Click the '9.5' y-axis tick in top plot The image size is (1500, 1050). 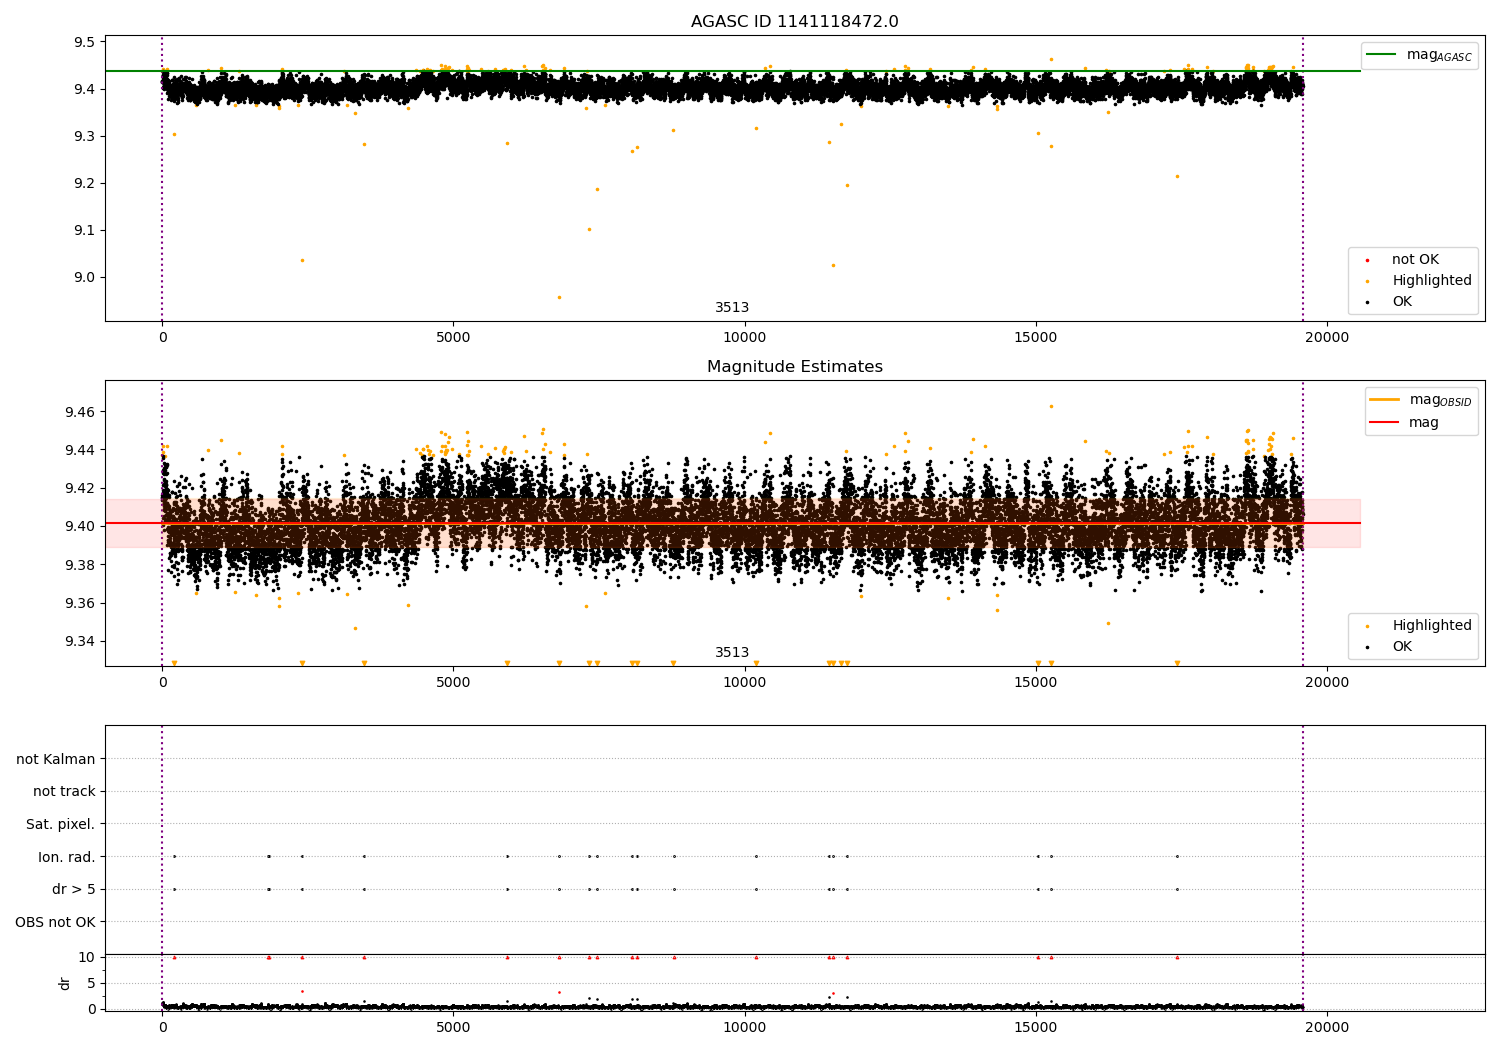tap(84, 42)
